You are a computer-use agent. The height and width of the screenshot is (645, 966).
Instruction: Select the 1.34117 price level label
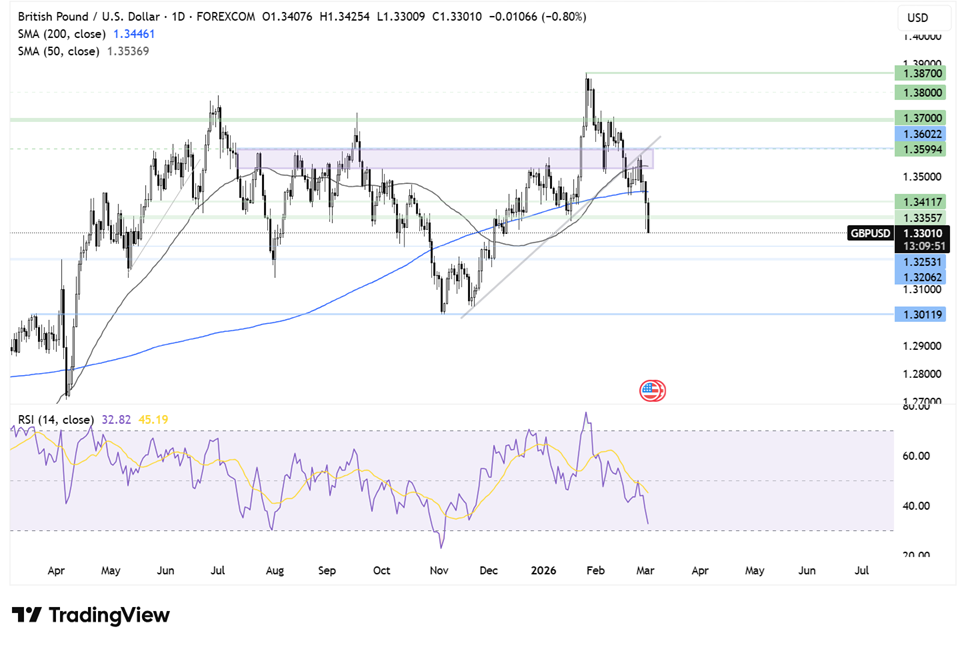pos(920,201)
